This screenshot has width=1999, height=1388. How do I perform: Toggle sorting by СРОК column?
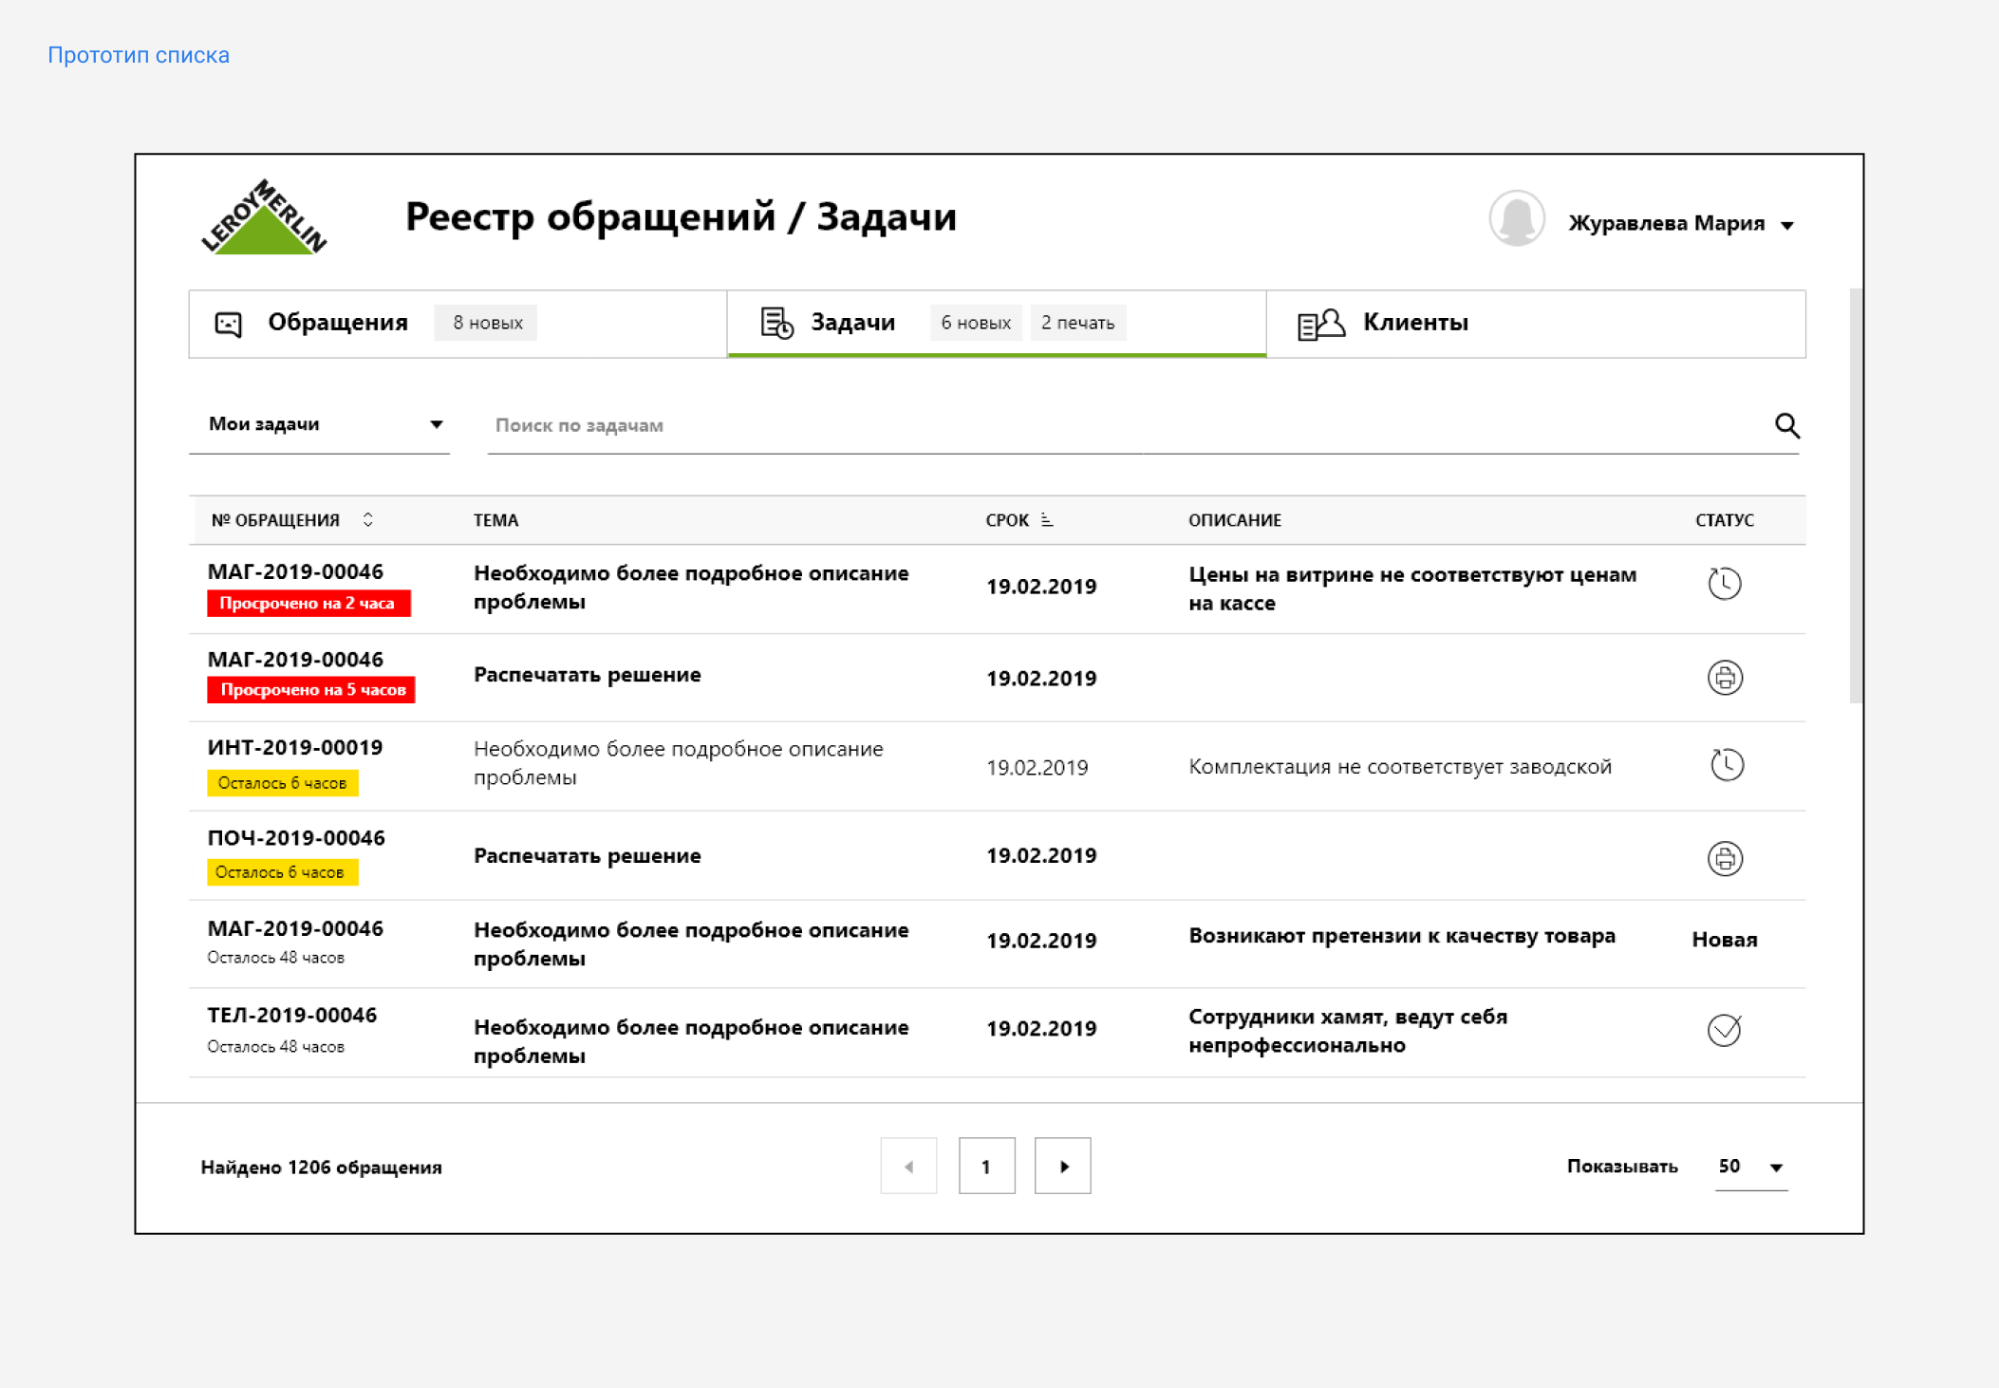point(1046,519)
